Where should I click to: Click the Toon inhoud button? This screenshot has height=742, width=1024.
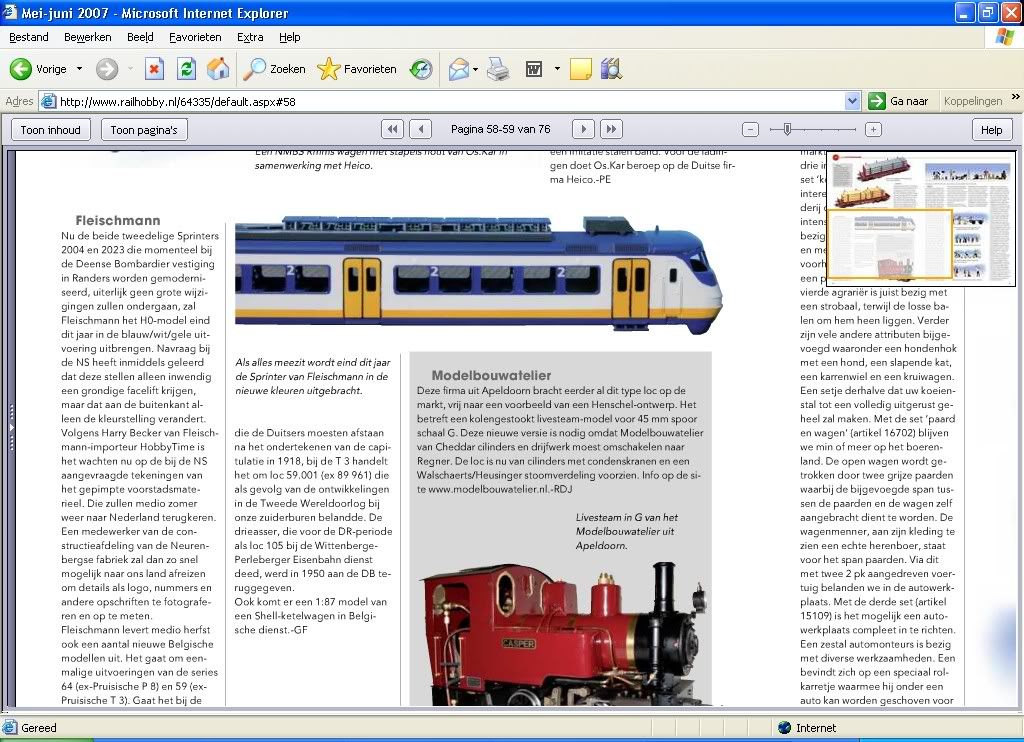[x=50, y=129]
